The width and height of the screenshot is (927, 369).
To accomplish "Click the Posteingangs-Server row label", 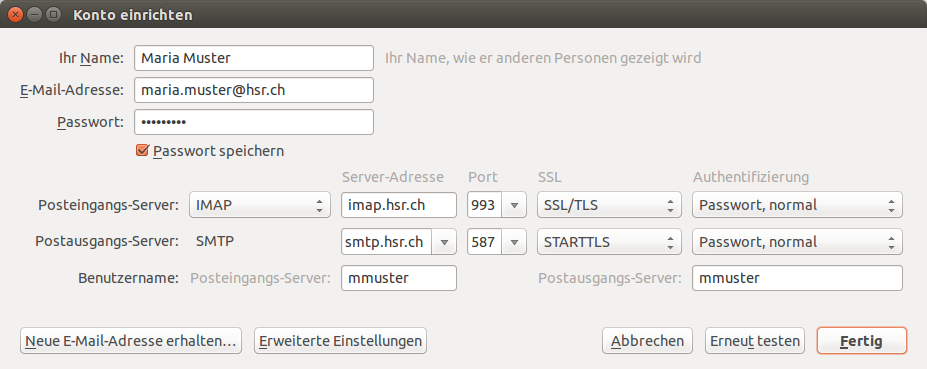I will tap(108, 205).
